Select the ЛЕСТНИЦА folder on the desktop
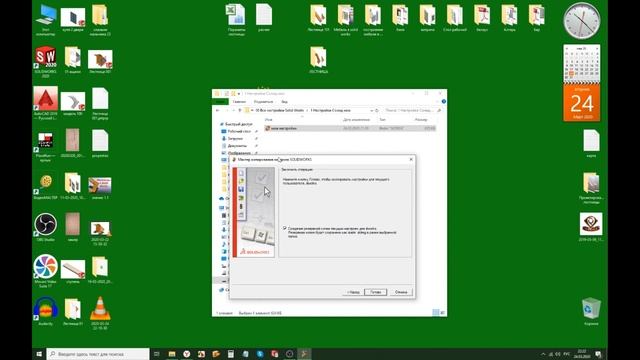This screenshot has height=360, width=640. [x=318, y=60]
